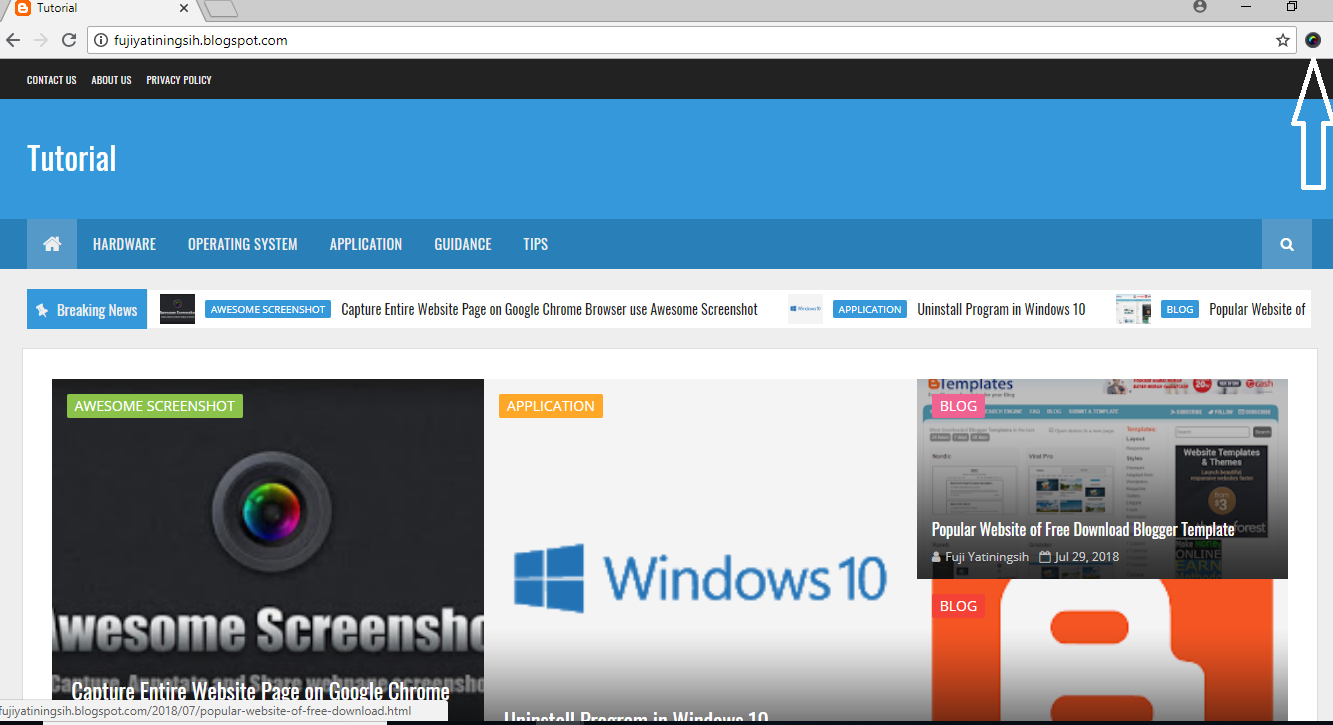Click the Blogger favicon on the Tutorial tab
This screenshot has width=1333, height=725.
click(x=22, y=8)
